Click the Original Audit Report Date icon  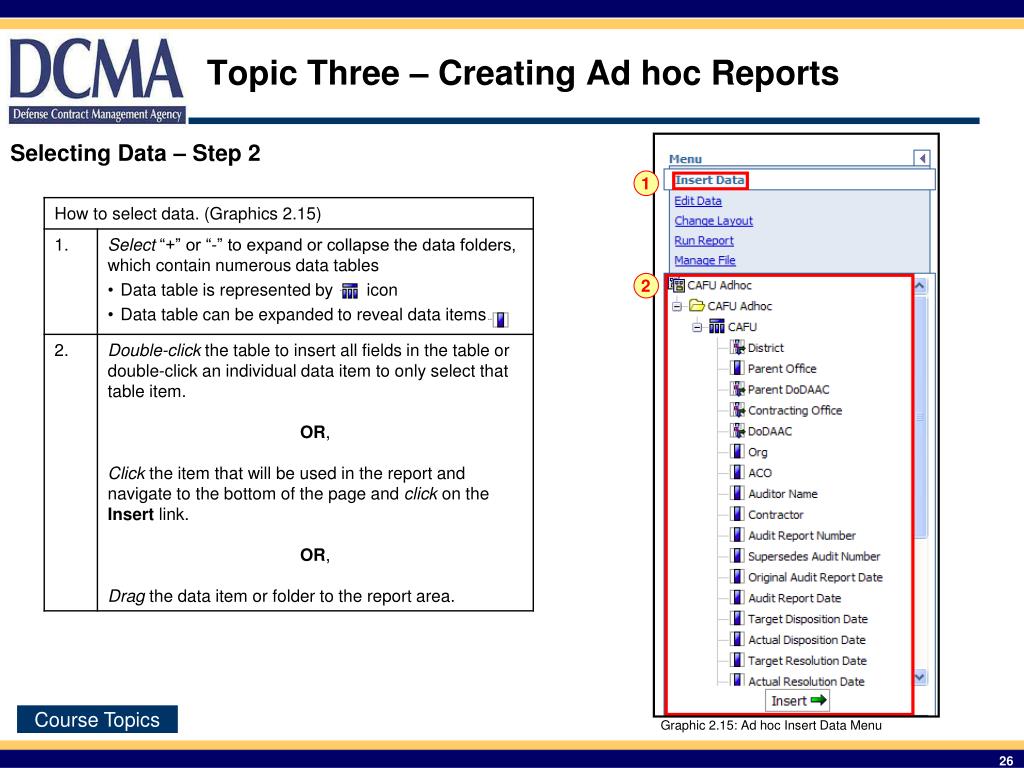[737, 577]
